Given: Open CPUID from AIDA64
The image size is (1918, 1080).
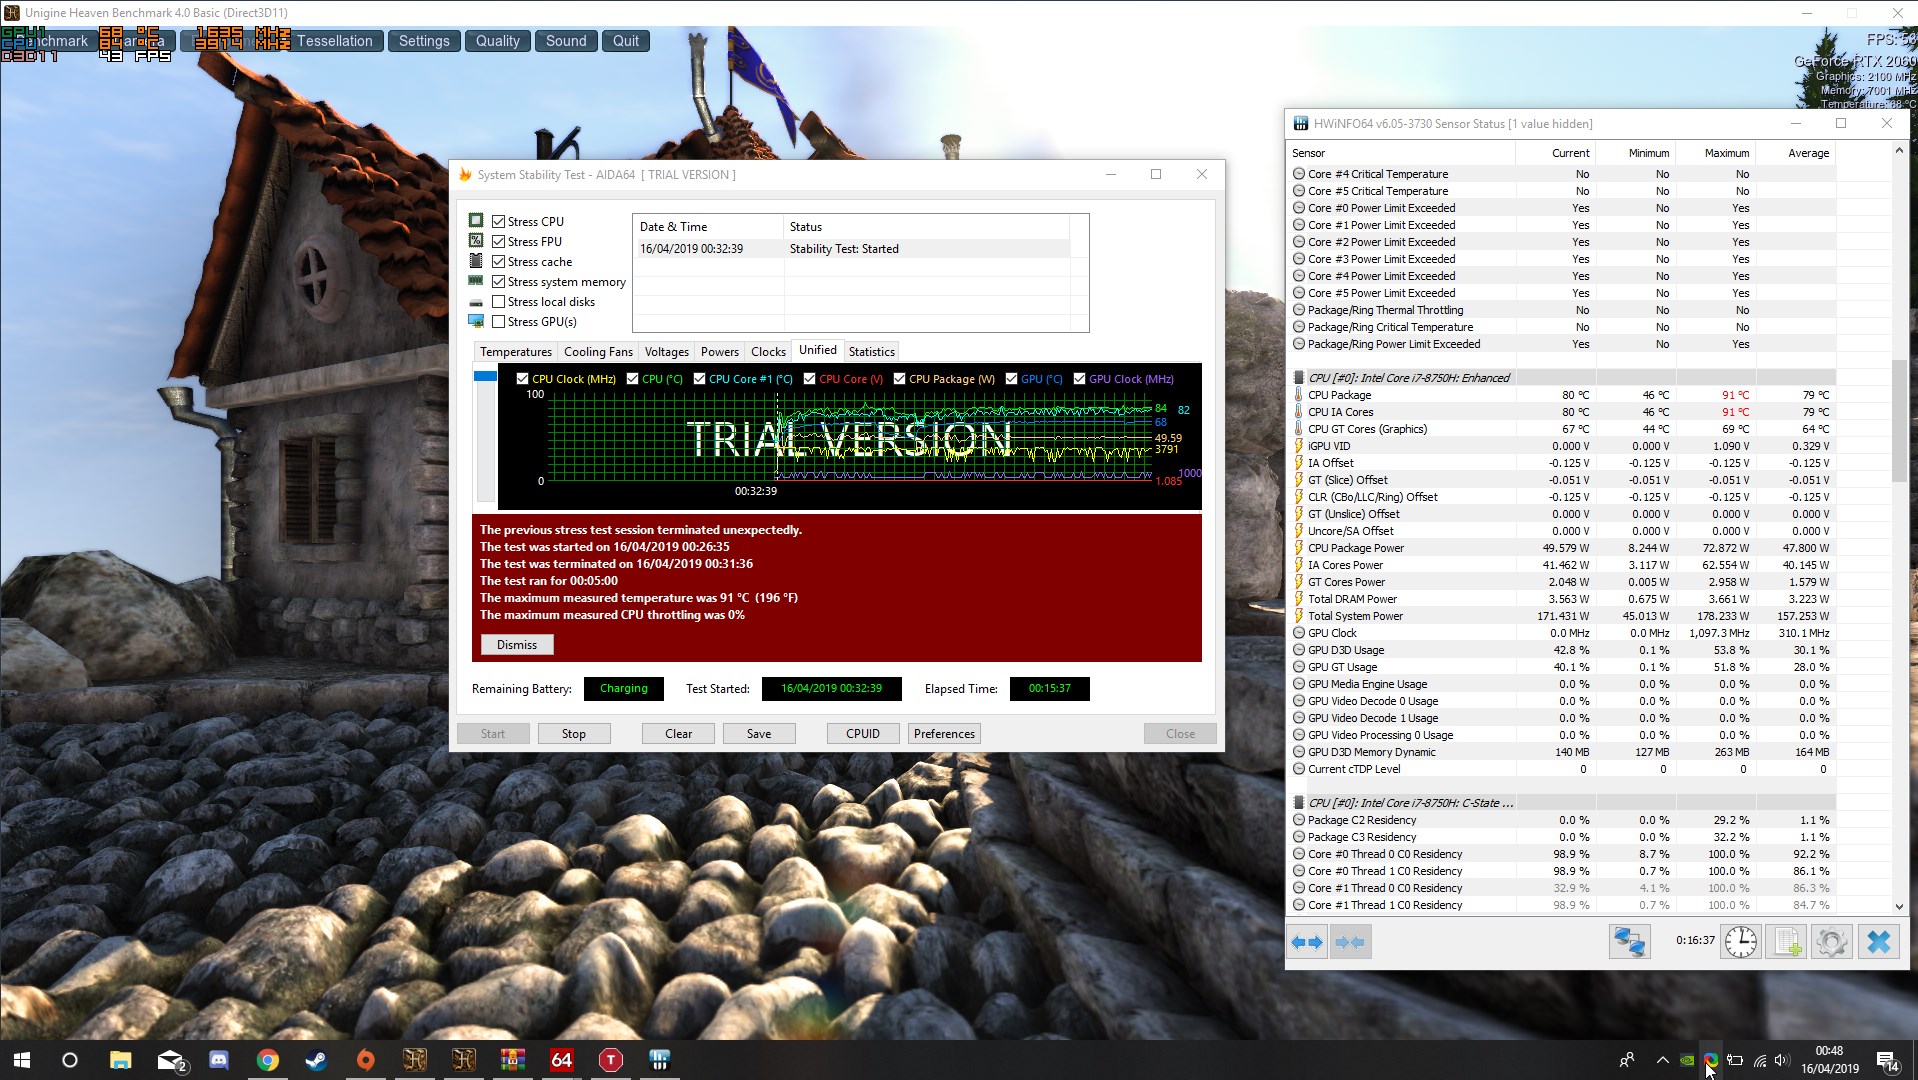Looking at the screenshot, I should click(x=863, y=734).
